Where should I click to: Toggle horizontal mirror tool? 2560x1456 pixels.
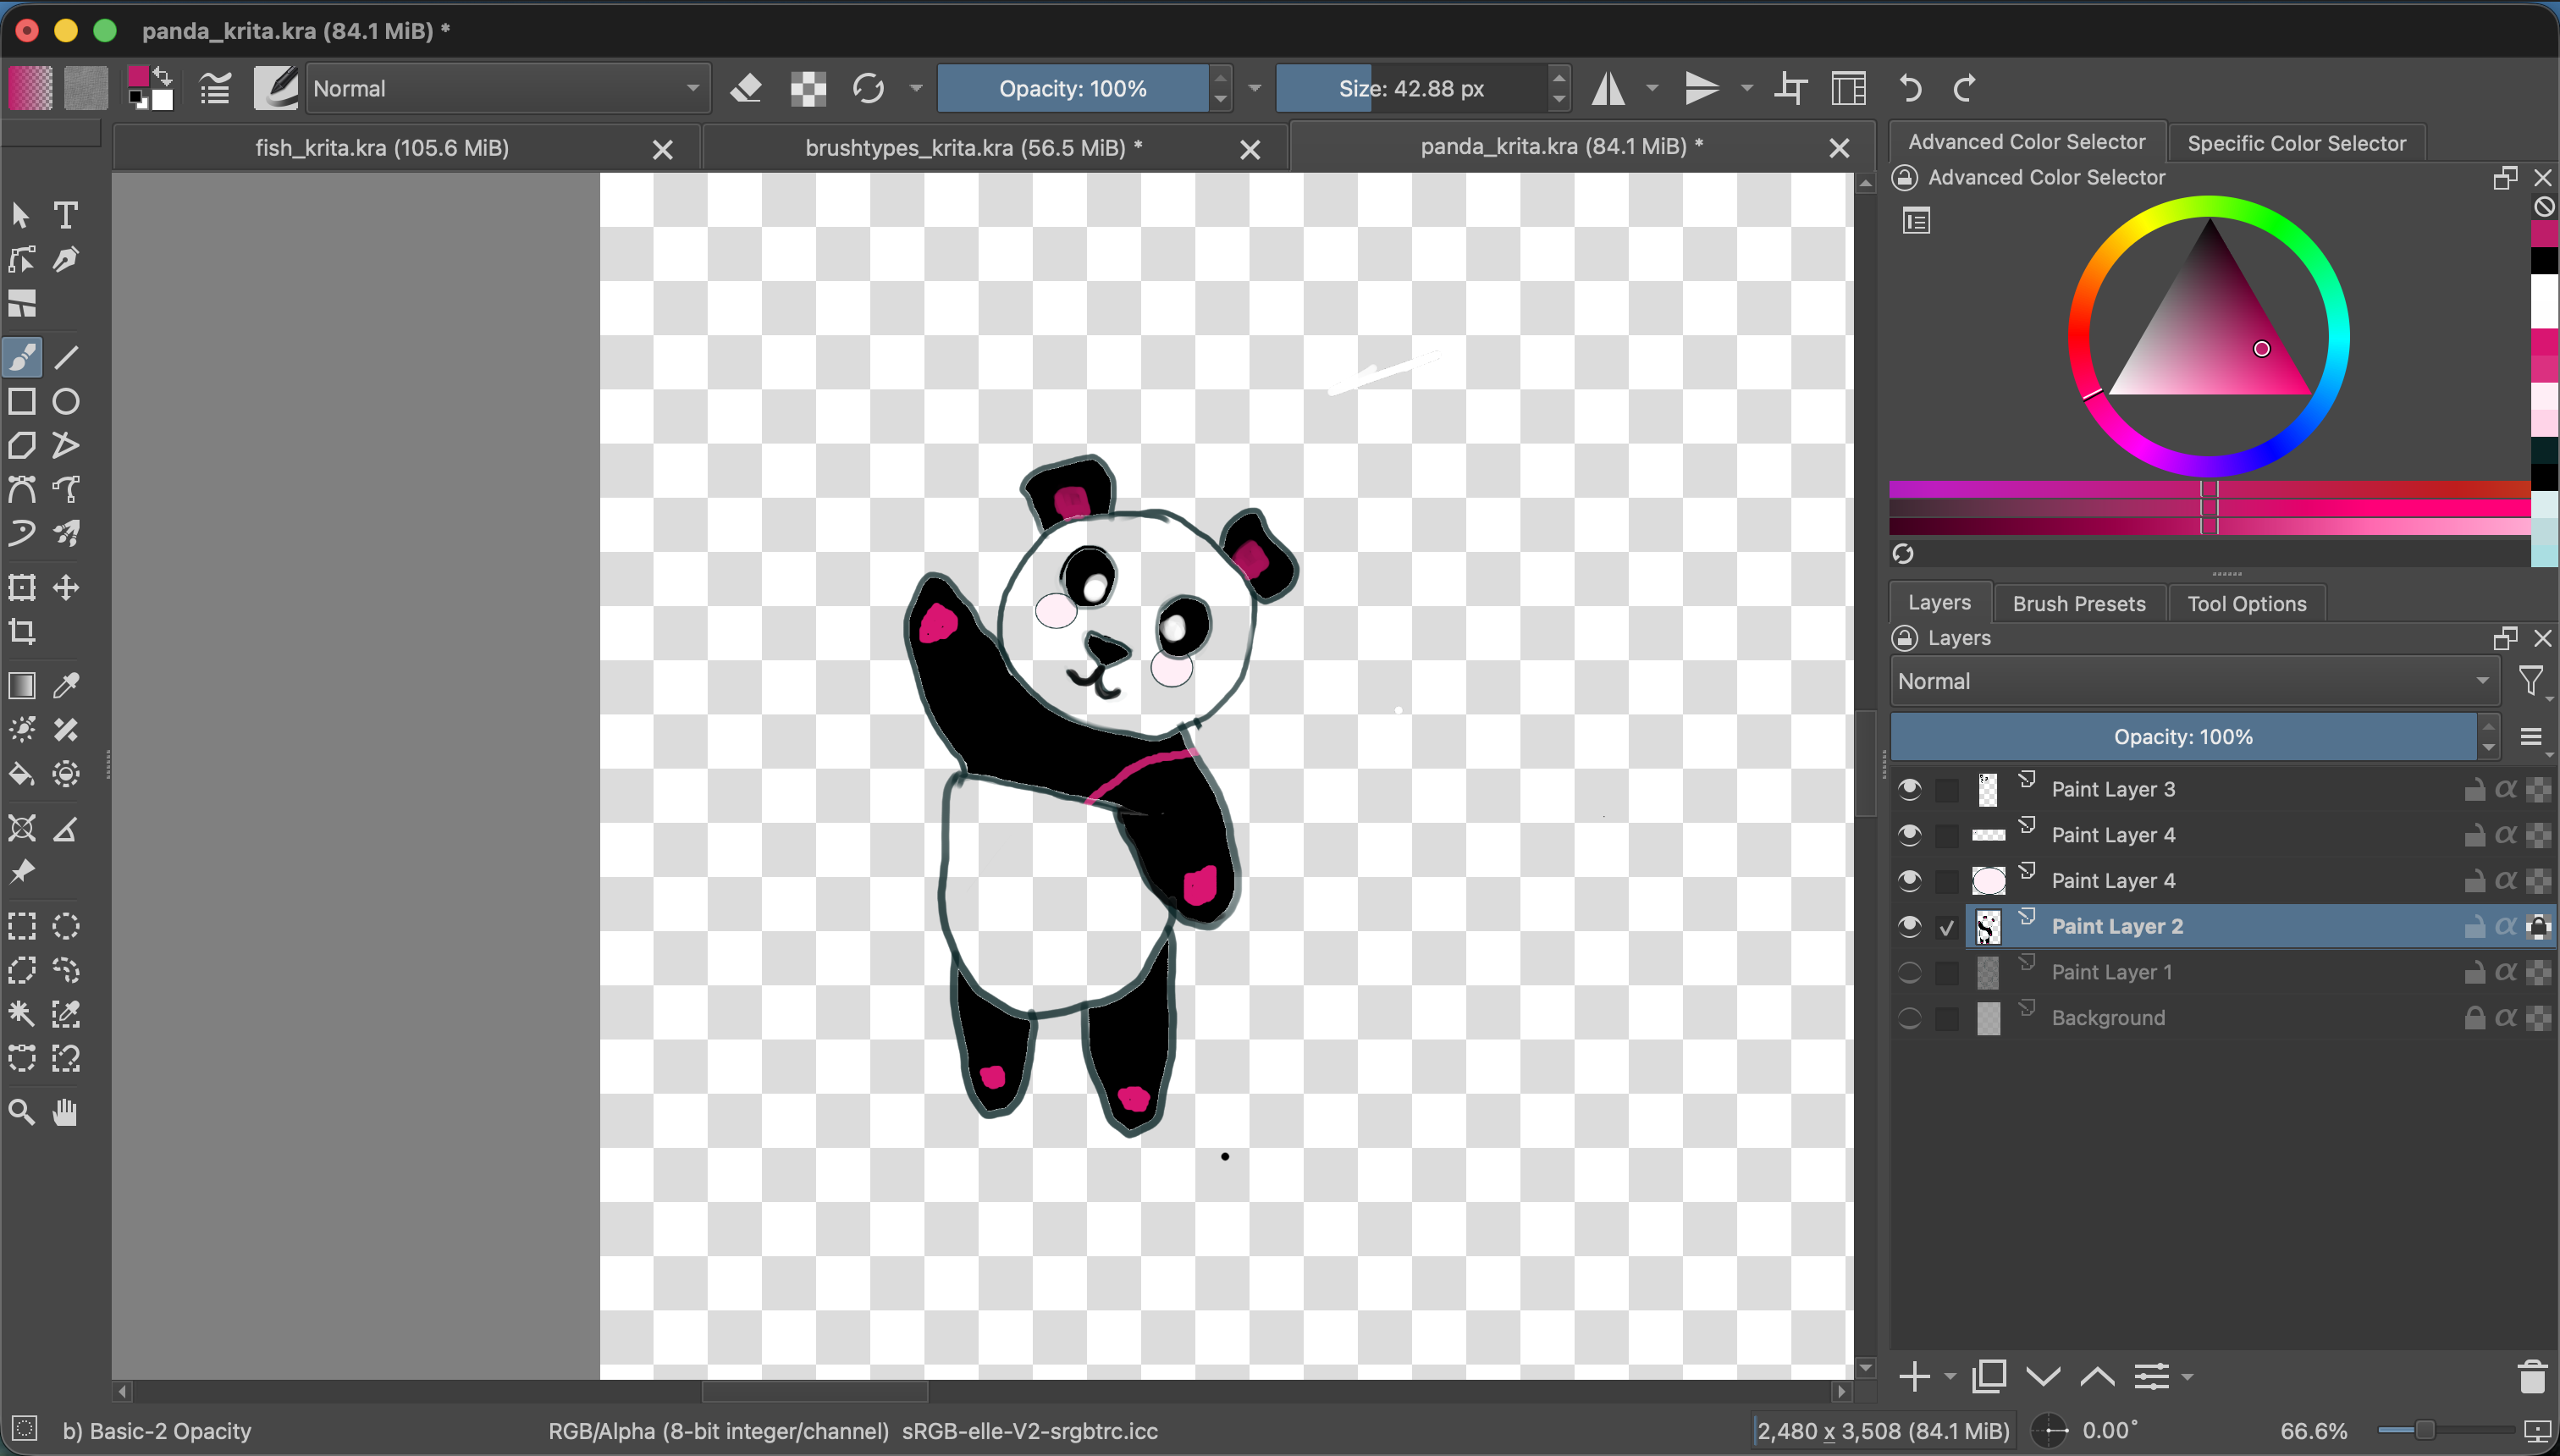pyautogui.click(x=1608, y=88)
